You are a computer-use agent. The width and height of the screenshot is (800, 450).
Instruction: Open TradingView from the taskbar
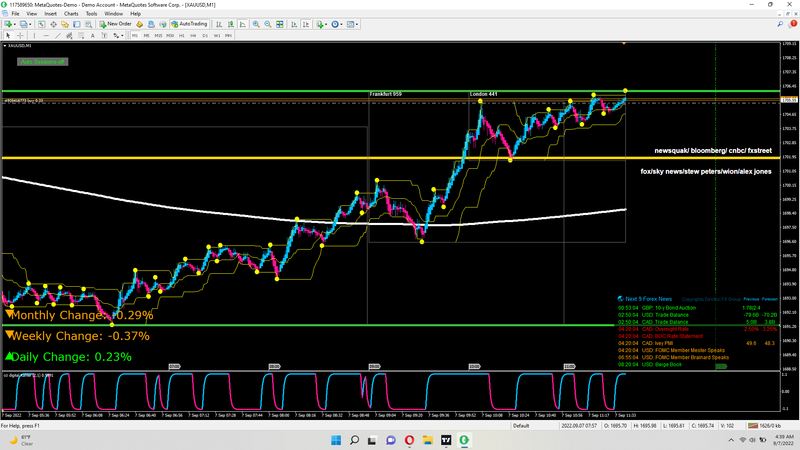(x=446, y=440)
